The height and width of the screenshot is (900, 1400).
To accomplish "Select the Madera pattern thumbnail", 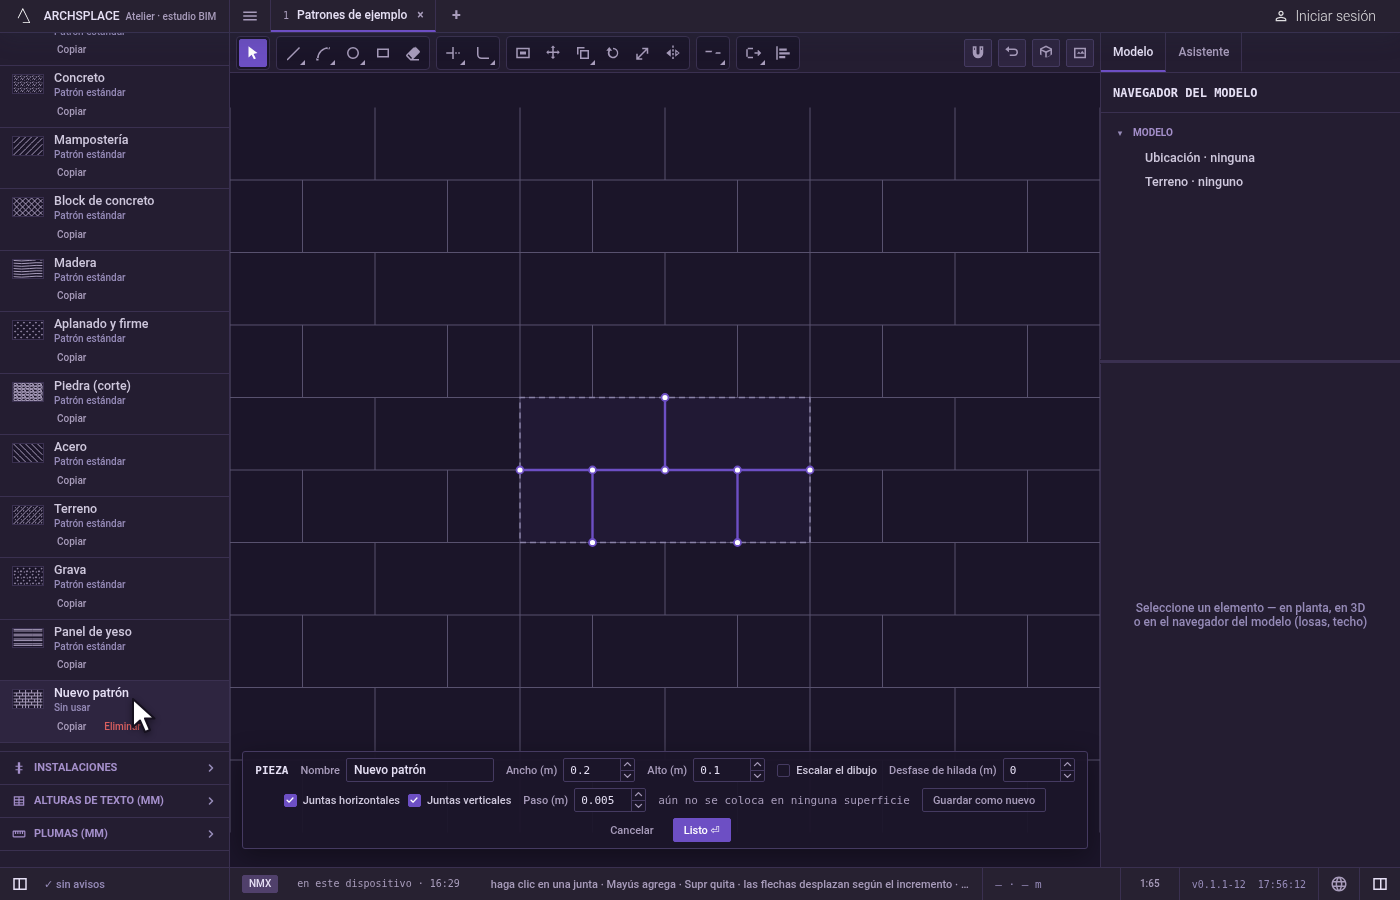I will tap(28, 269).
